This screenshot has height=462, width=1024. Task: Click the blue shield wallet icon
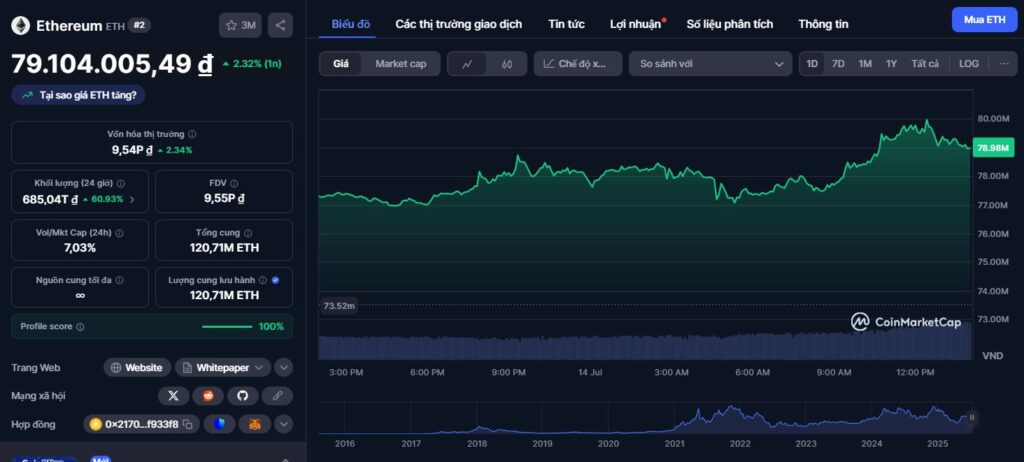point(219,424)
